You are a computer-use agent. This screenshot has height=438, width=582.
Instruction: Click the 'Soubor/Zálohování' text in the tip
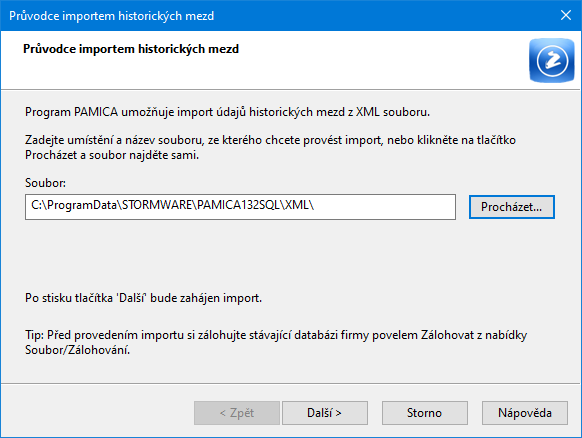[x=78, y=350]
